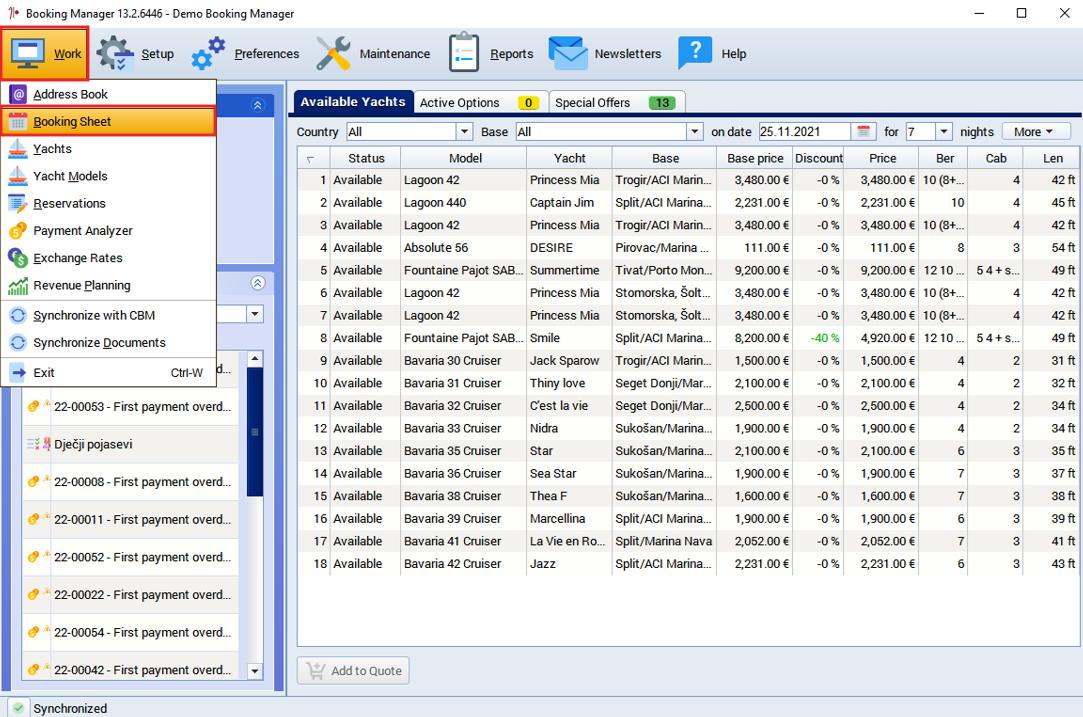Select the Jack Sparow yacht cell
This screenshot has width=1083, height=717.
568,361
